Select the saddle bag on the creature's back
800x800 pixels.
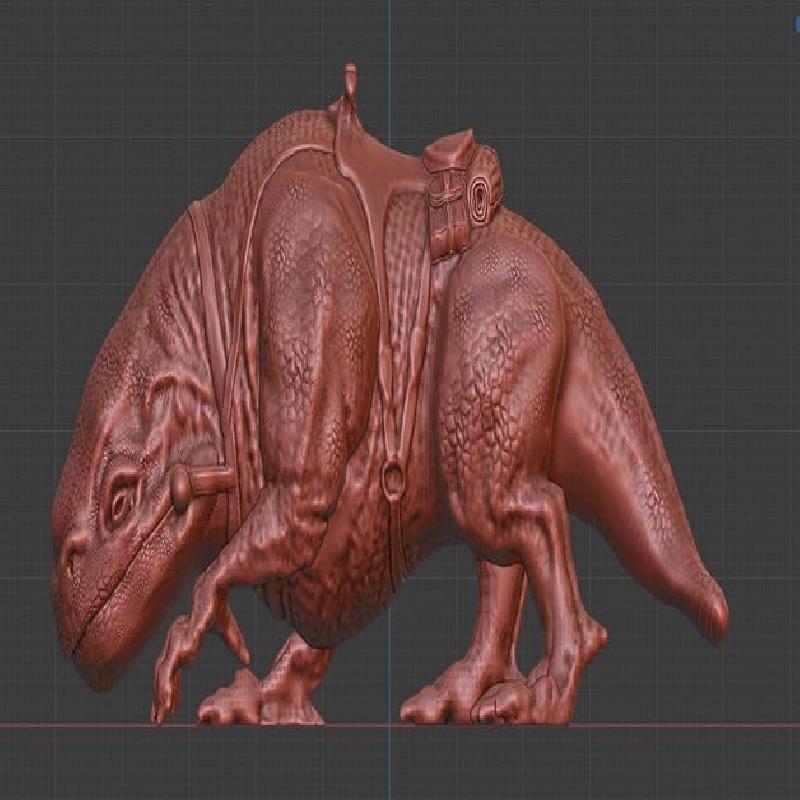462,188
